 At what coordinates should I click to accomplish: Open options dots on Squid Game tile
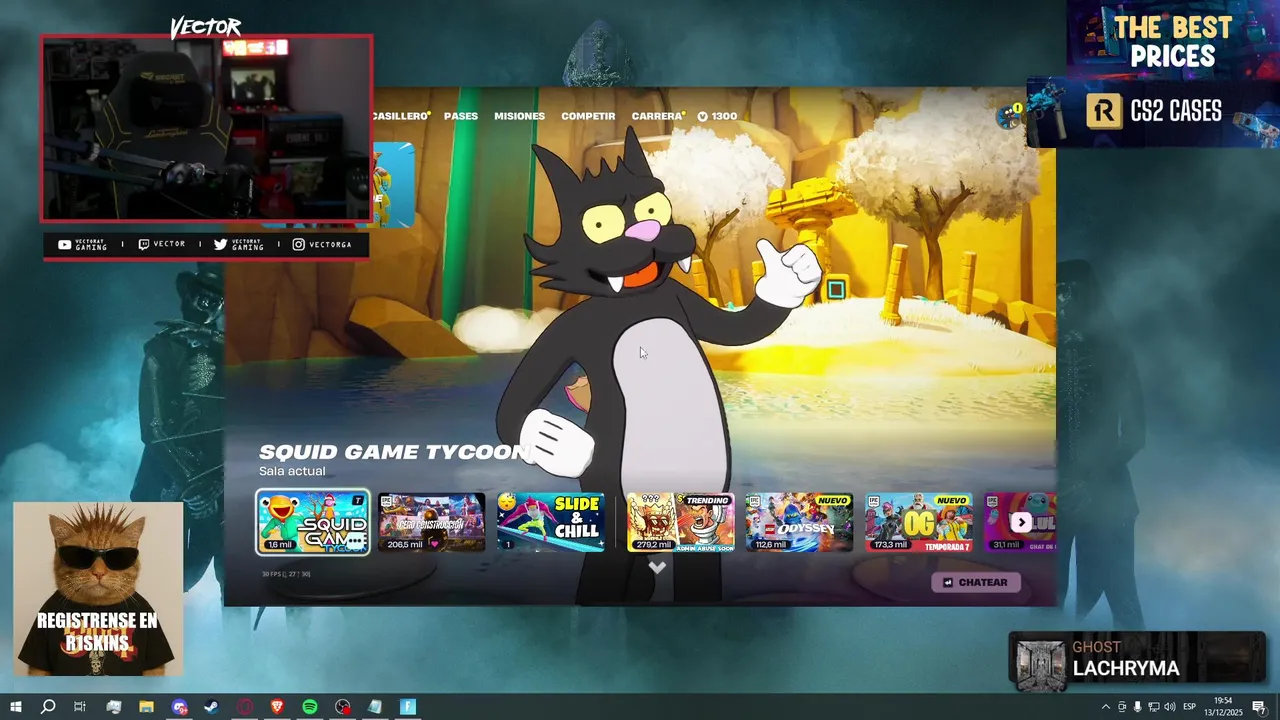click(353, 543)
